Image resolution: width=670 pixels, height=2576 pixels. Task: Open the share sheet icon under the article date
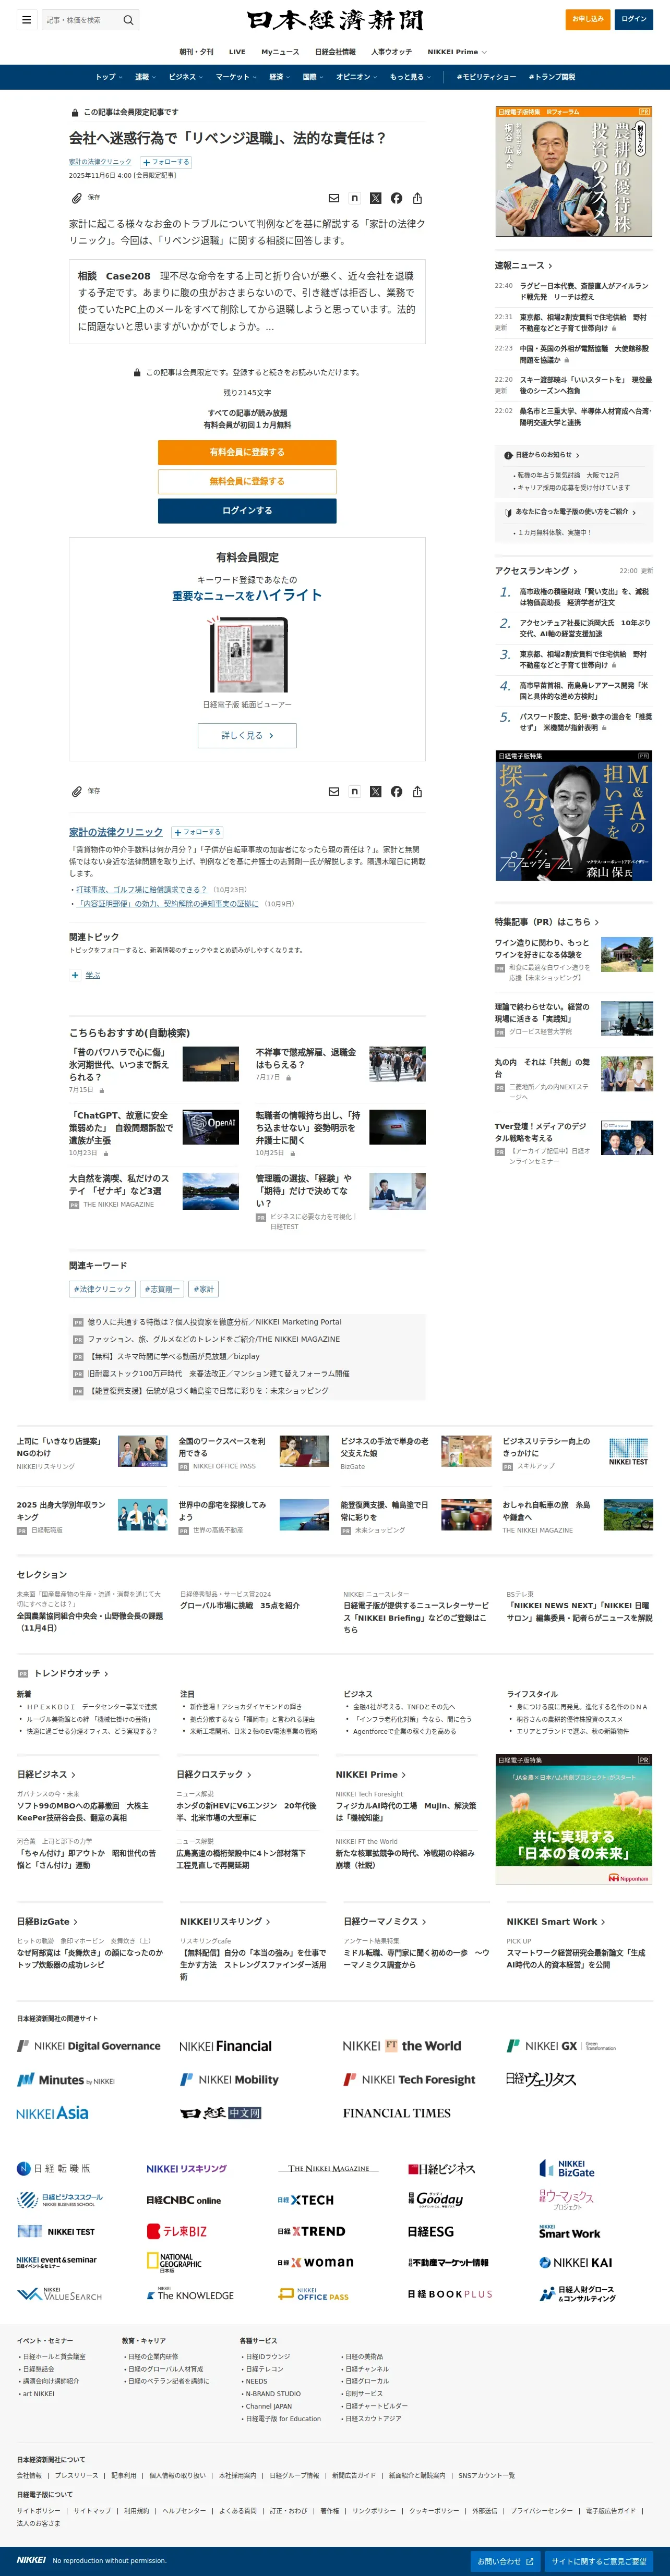click(x=418, y=198)
